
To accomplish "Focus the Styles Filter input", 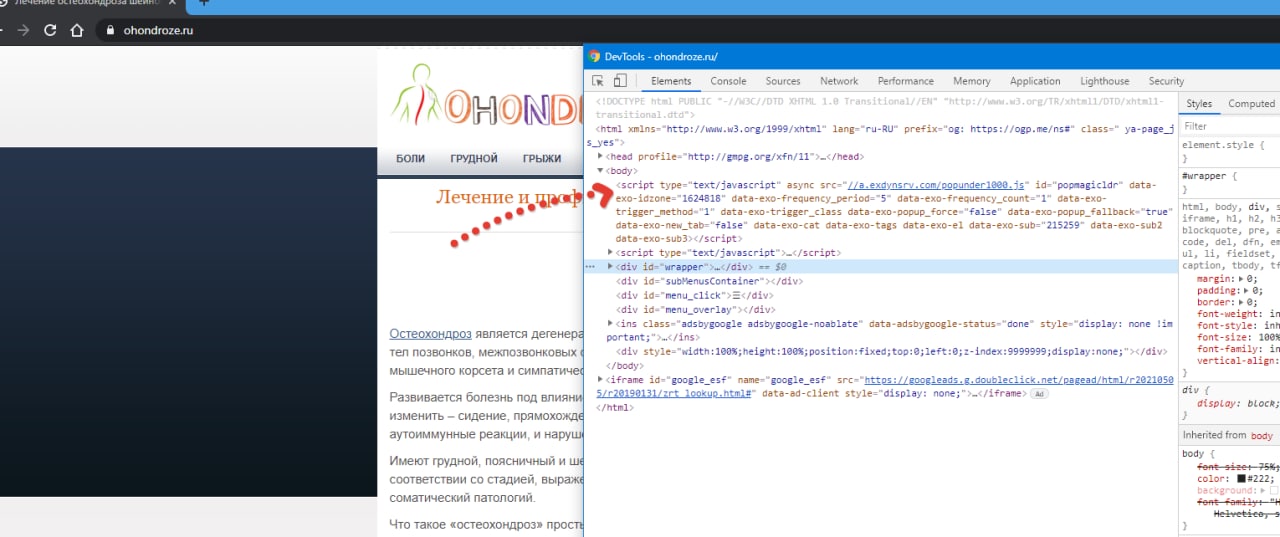I will tap(1231, 127).
